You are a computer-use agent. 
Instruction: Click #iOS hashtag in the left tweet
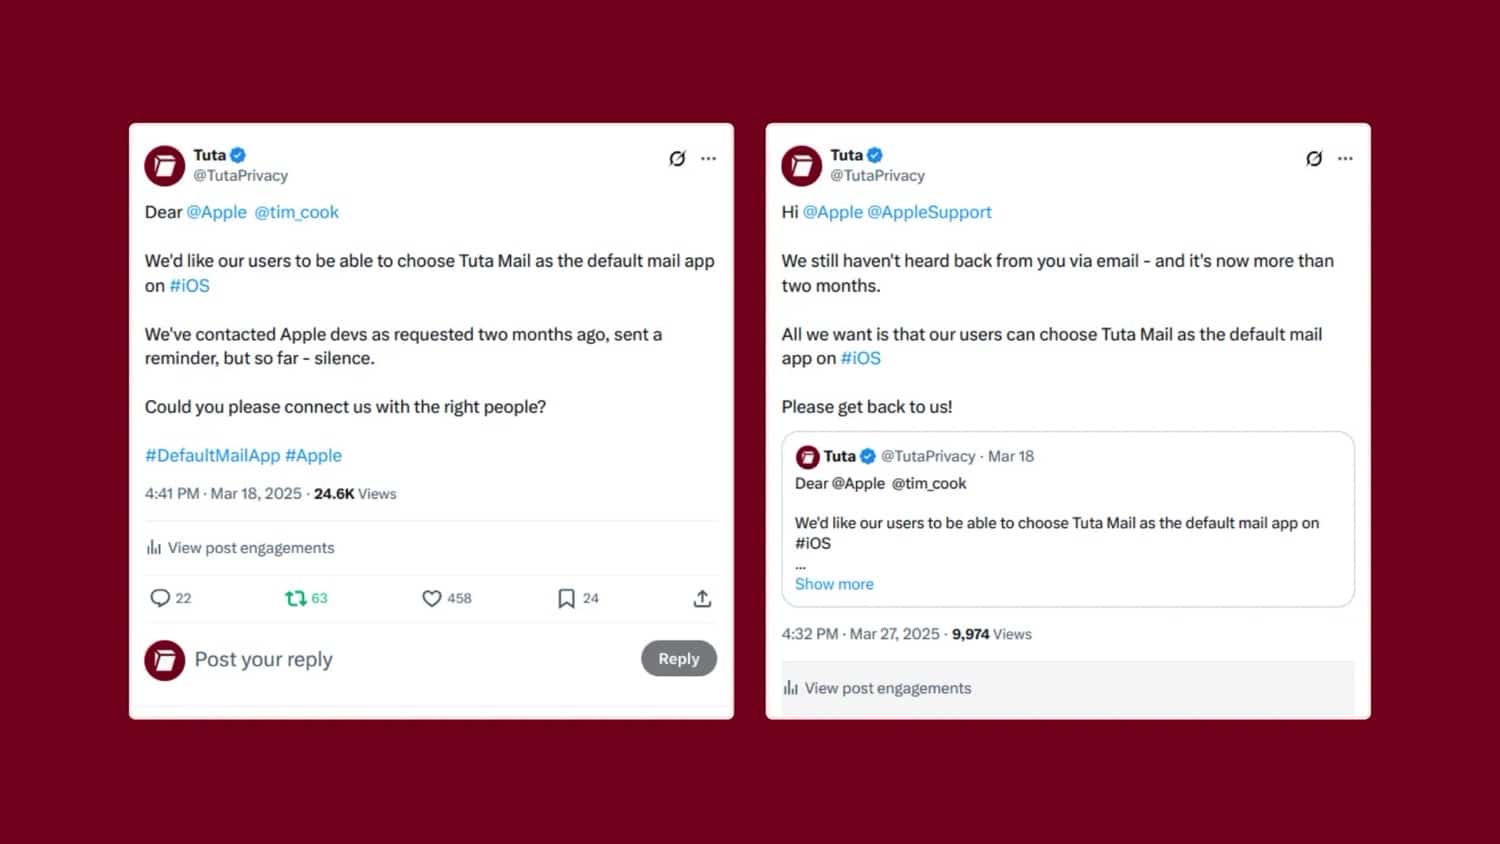[189, 286]
